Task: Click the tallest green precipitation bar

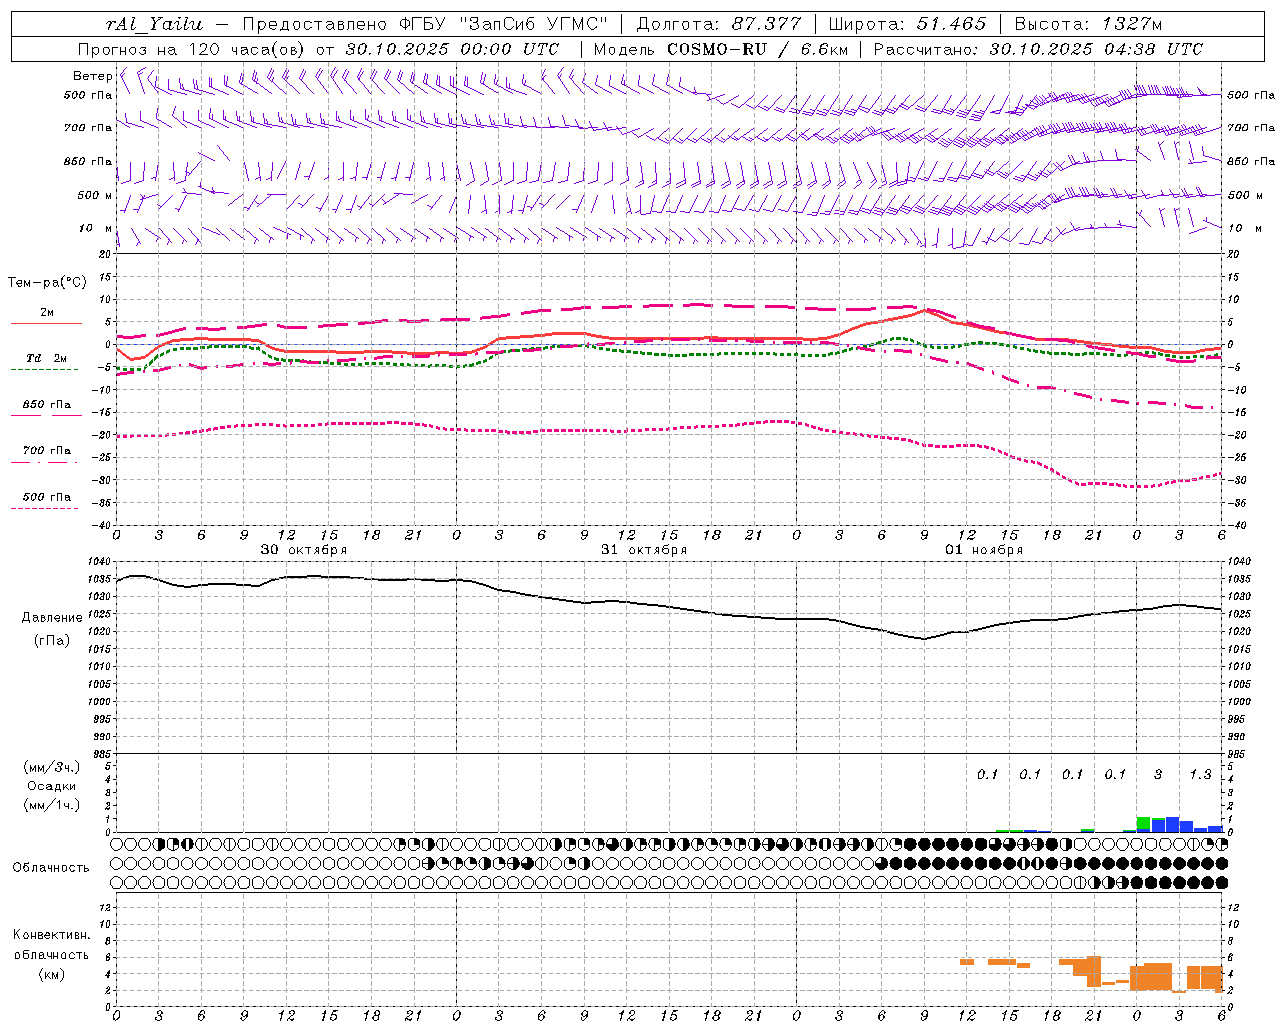Action: pyautogui.click(x=1143, y=824)
